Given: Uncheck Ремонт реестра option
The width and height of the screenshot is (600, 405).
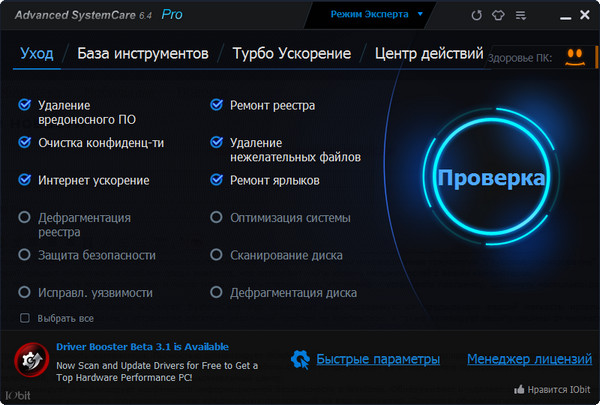Looking at the screenshot, I should [217, 105].
